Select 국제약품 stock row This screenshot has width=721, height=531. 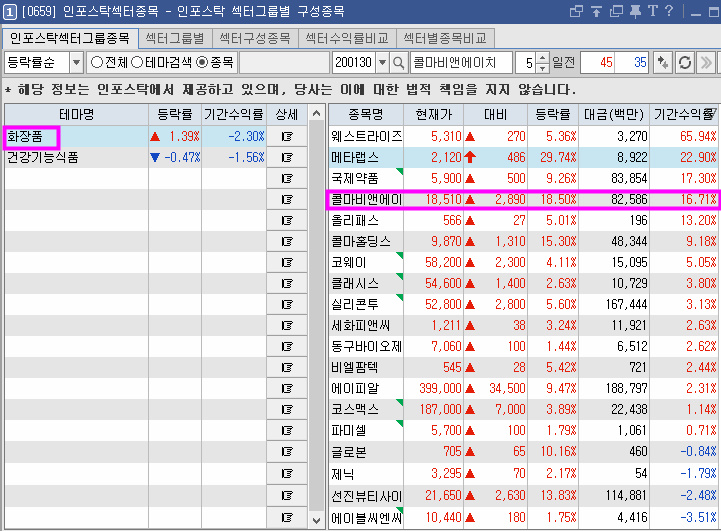click(523, 178)
